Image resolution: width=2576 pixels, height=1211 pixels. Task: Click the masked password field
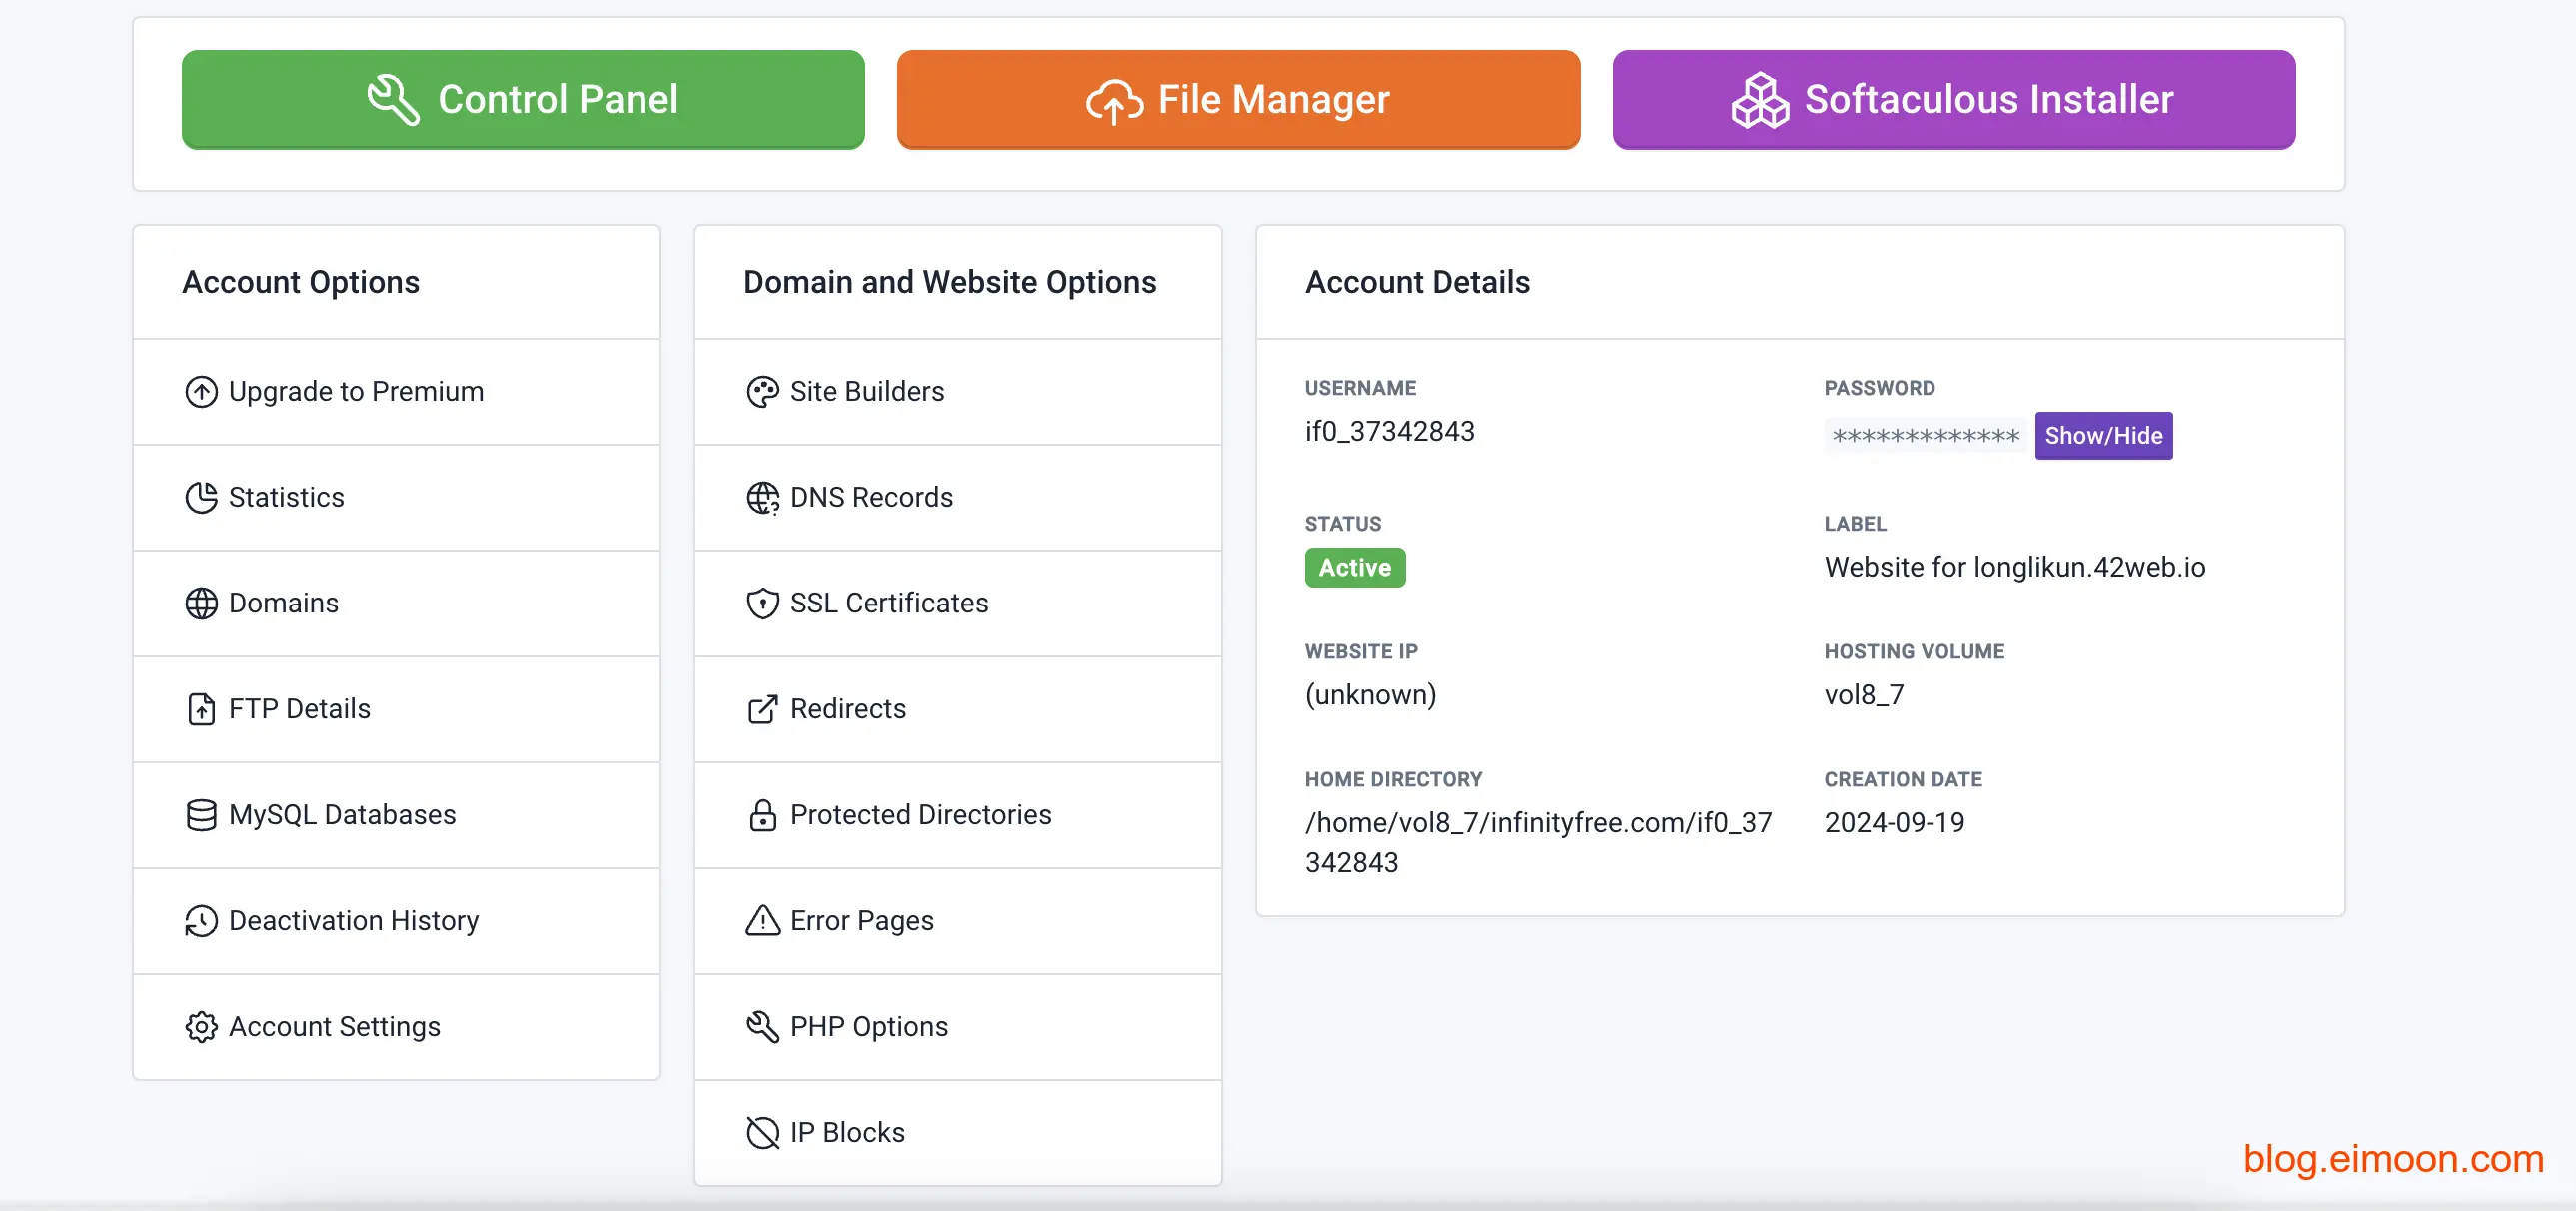point(1925,436)
